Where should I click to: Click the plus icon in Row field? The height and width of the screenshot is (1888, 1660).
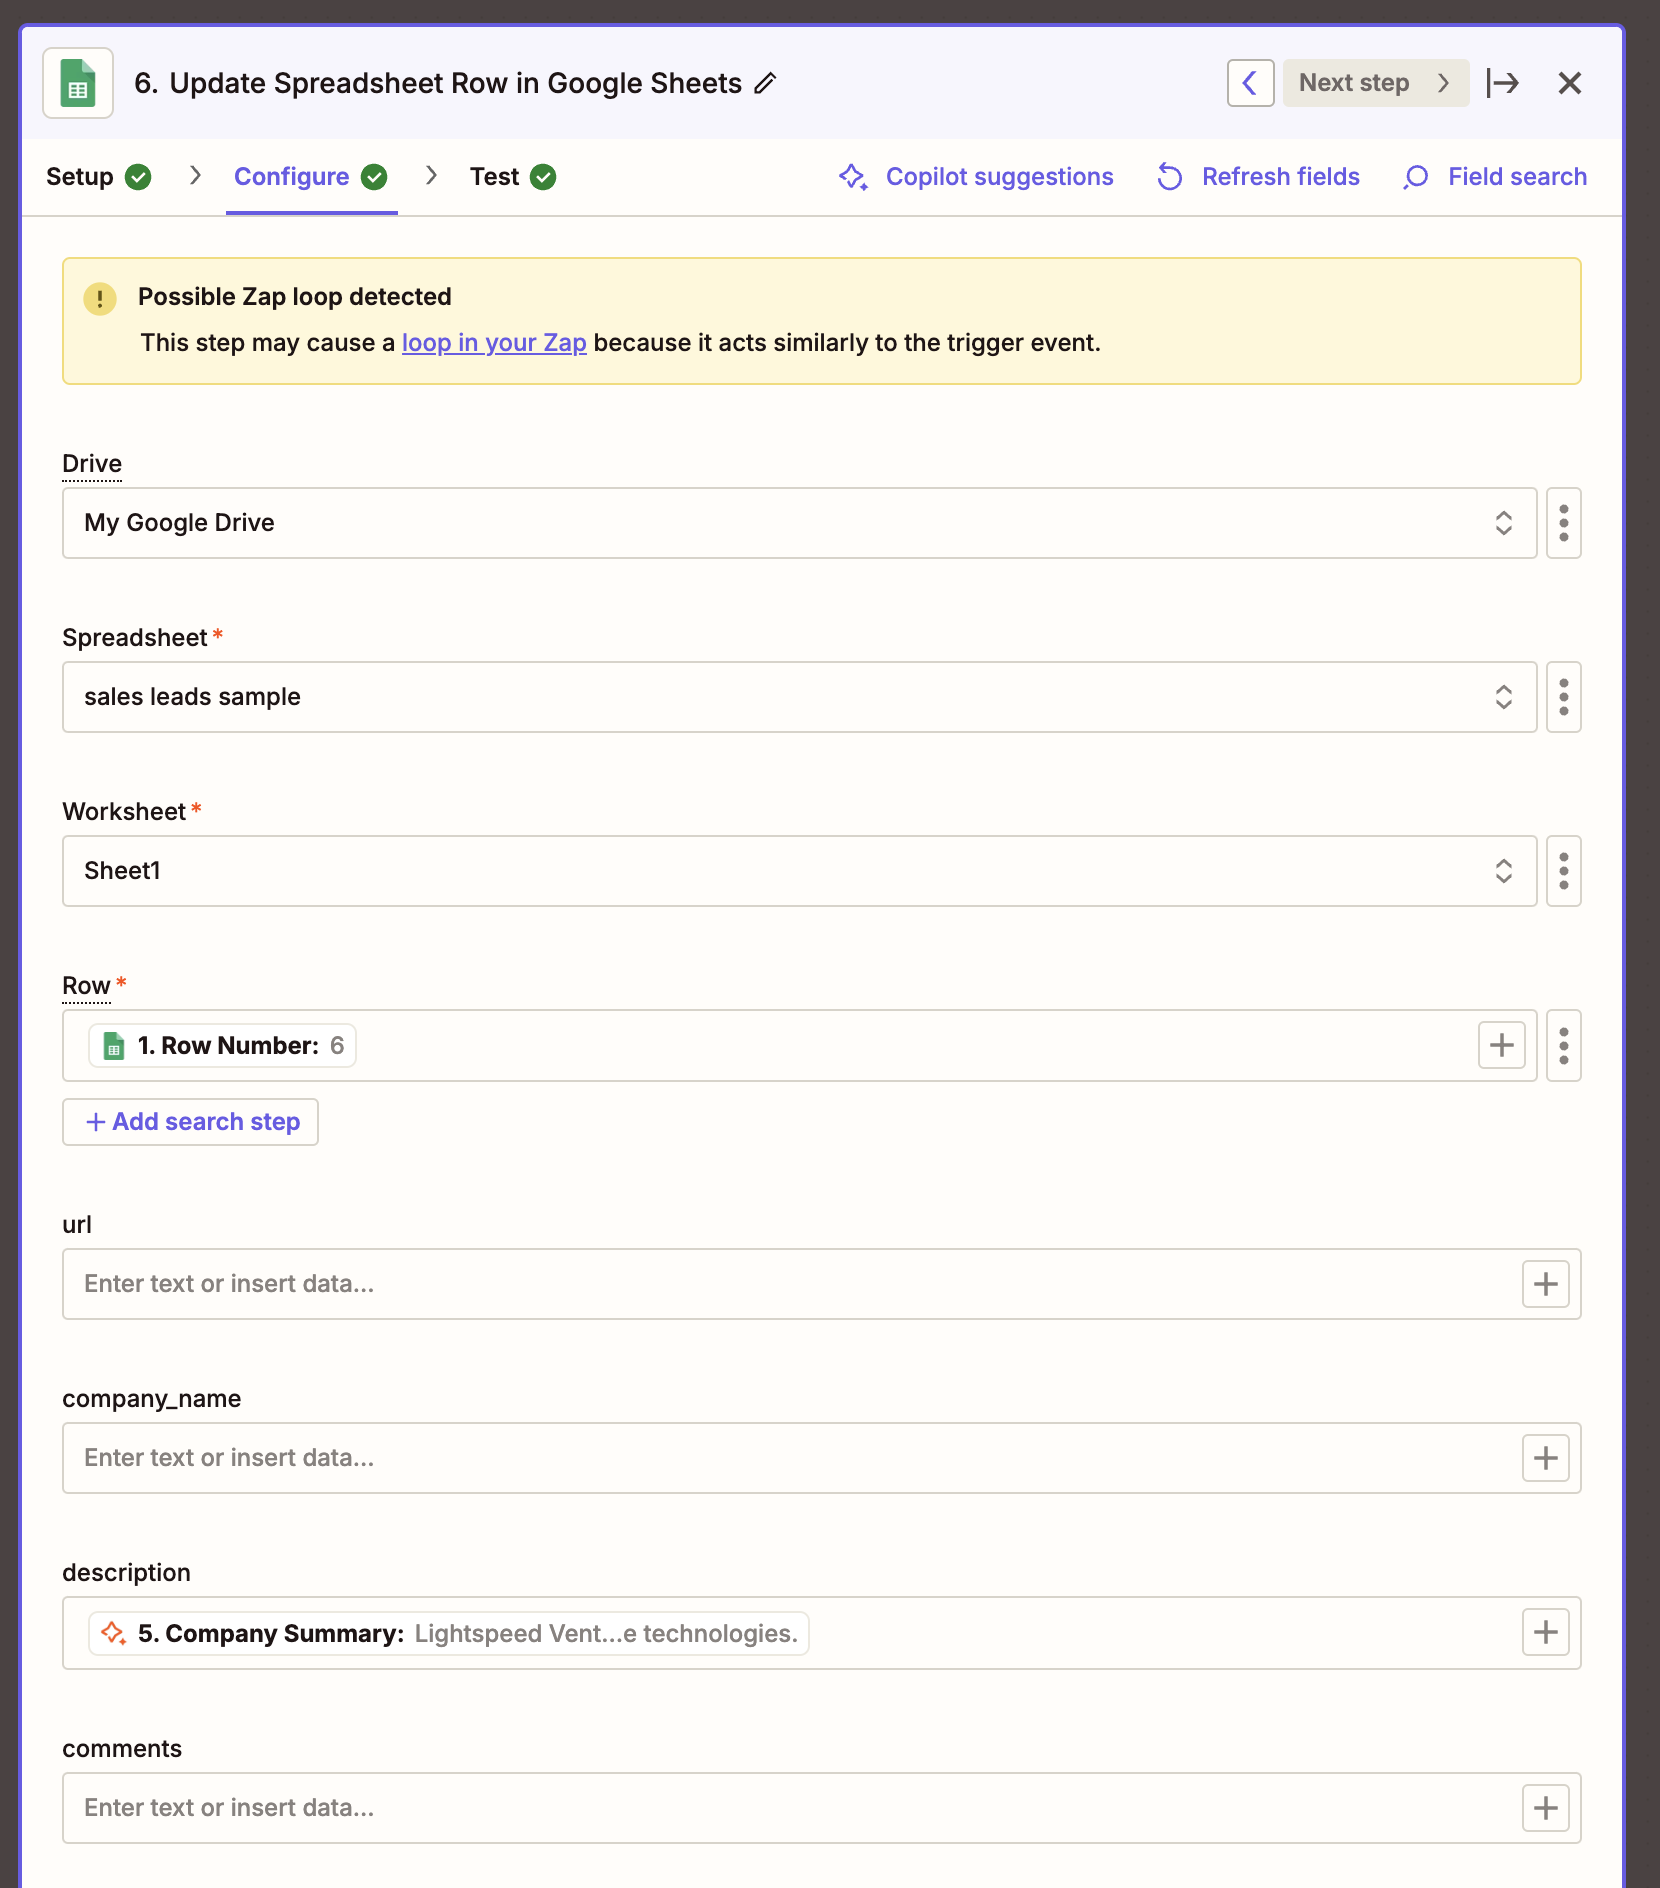[1501, 1045]
